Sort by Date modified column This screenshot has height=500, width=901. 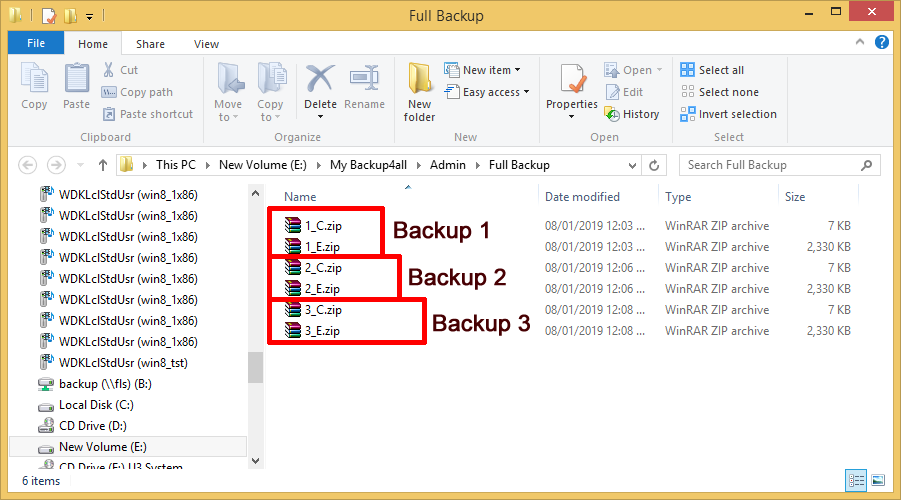coord(582,197)
